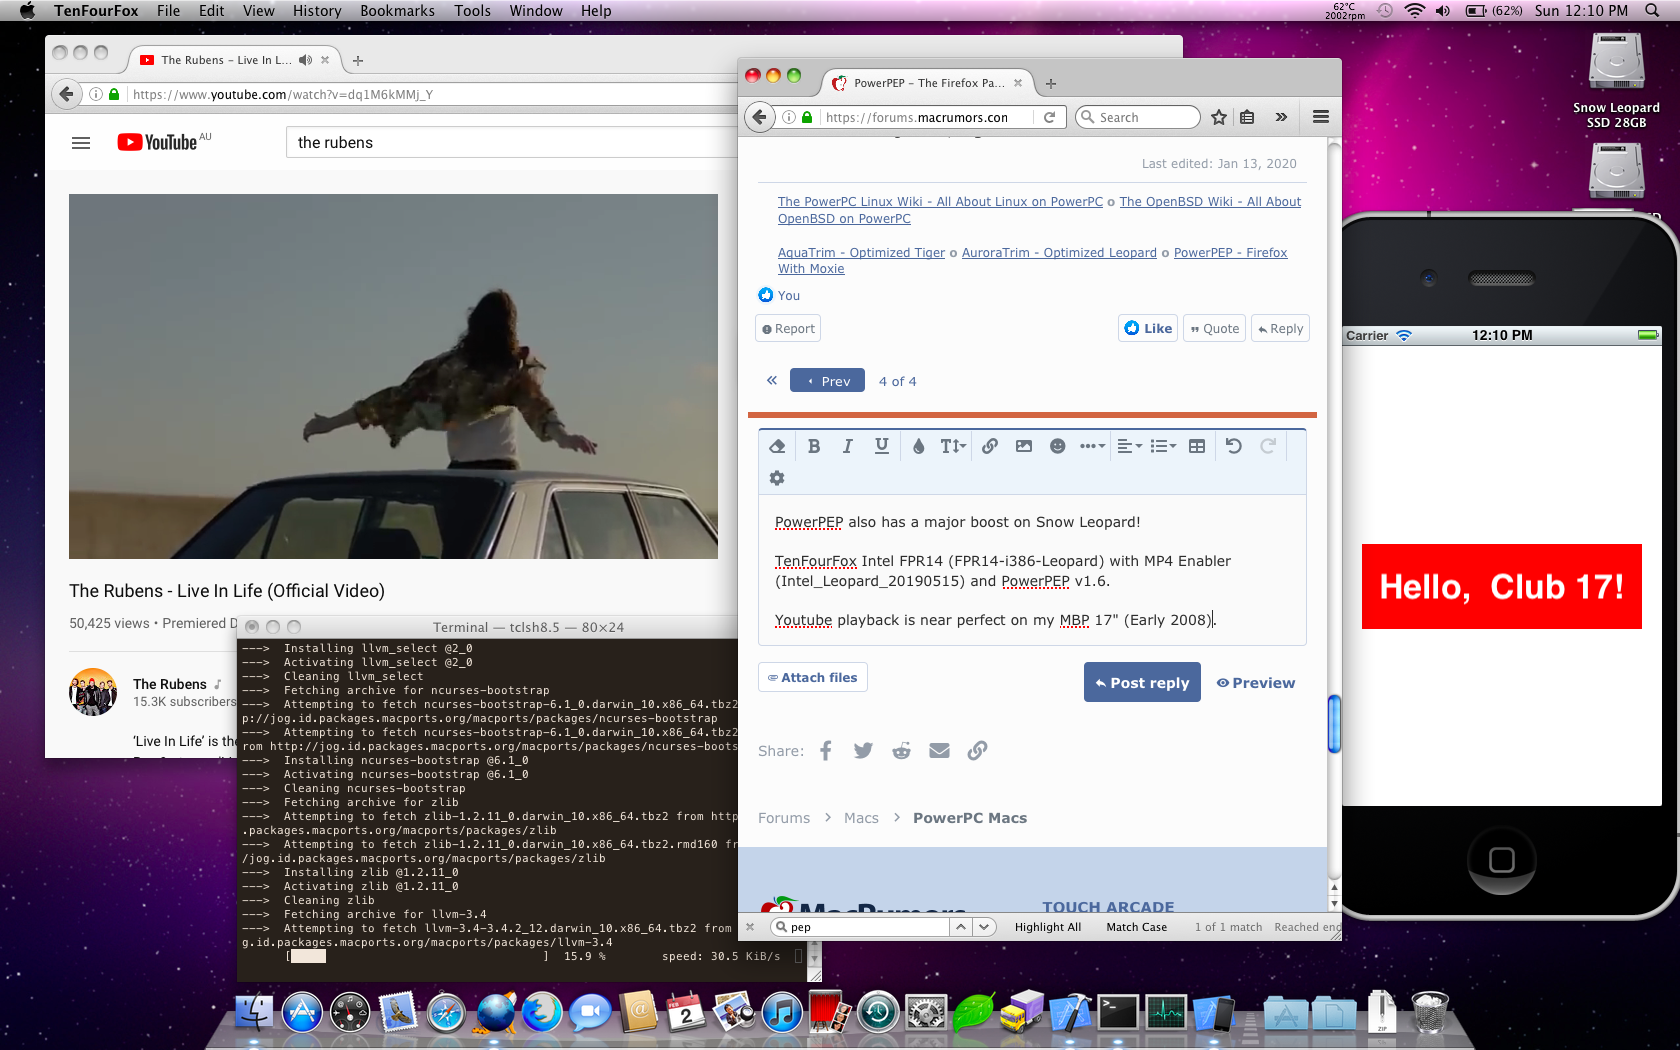Share thread via Facebook icon
This screenshot has width=1680, height=1050.
click(x=826, y=751)
